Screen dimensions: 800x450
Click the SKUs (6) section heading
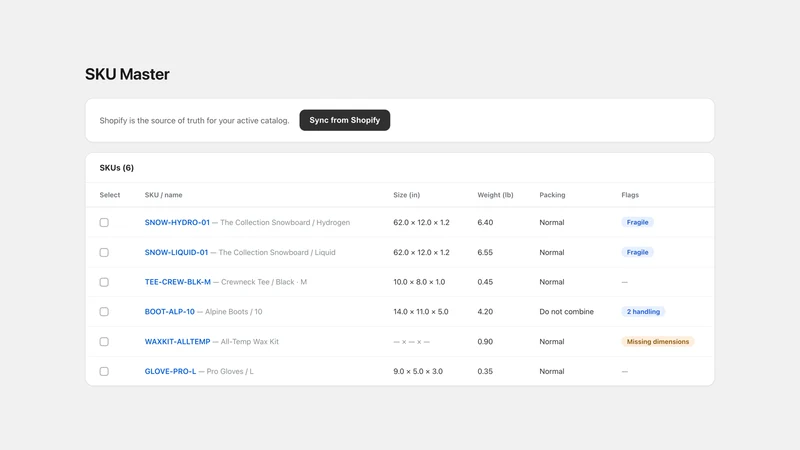click(116, 168)
